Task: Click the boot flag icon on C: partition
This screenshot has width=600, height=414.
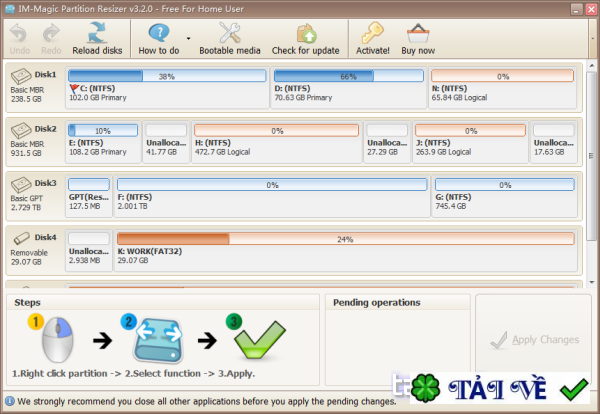Action: pos(74,88)
